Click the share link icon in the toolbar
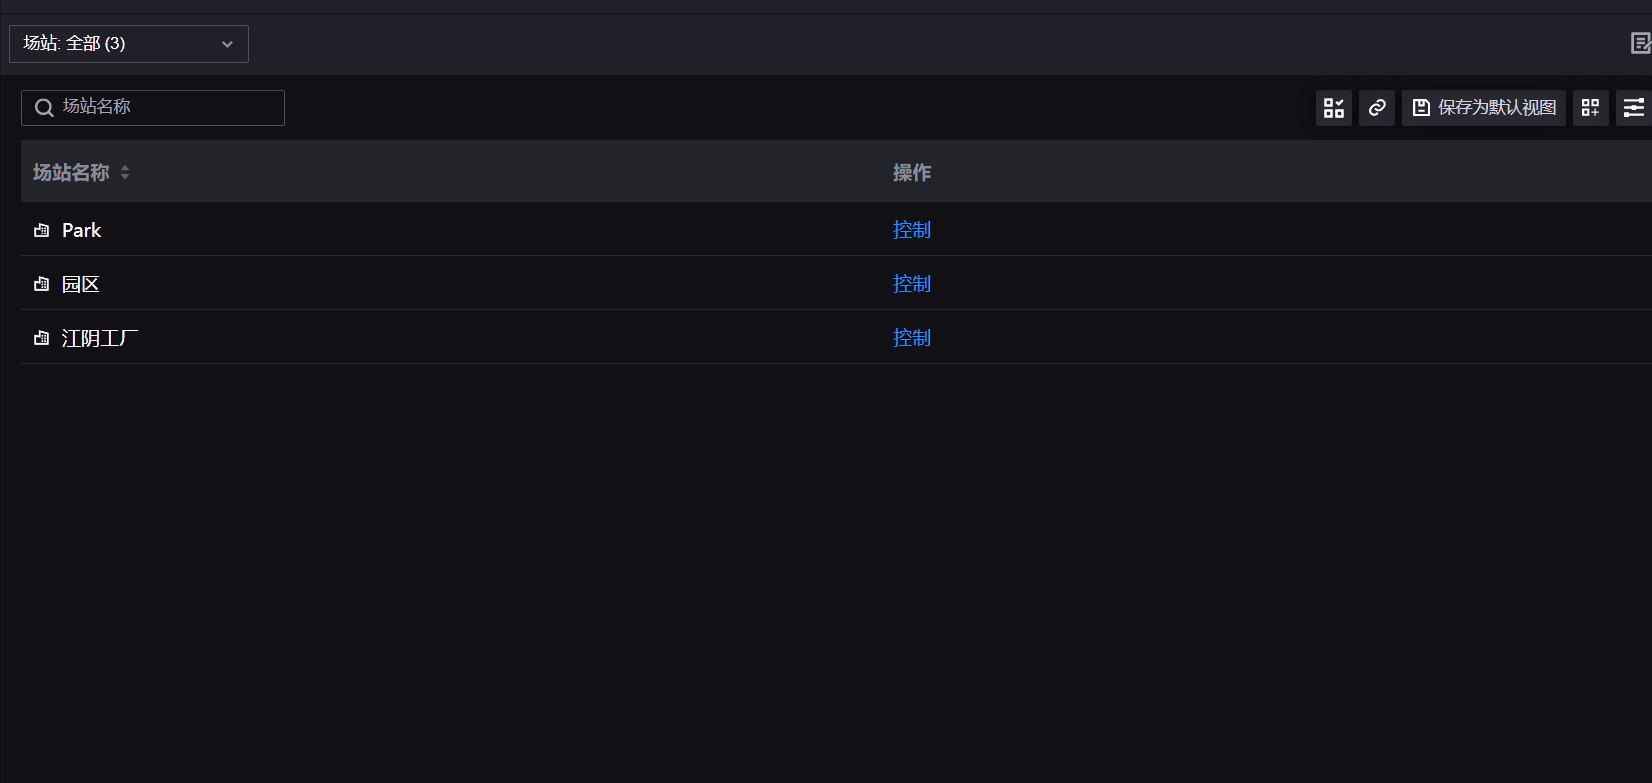Image resolution: width=1652 pixels, height=783 pixels. pos(1376,107)
